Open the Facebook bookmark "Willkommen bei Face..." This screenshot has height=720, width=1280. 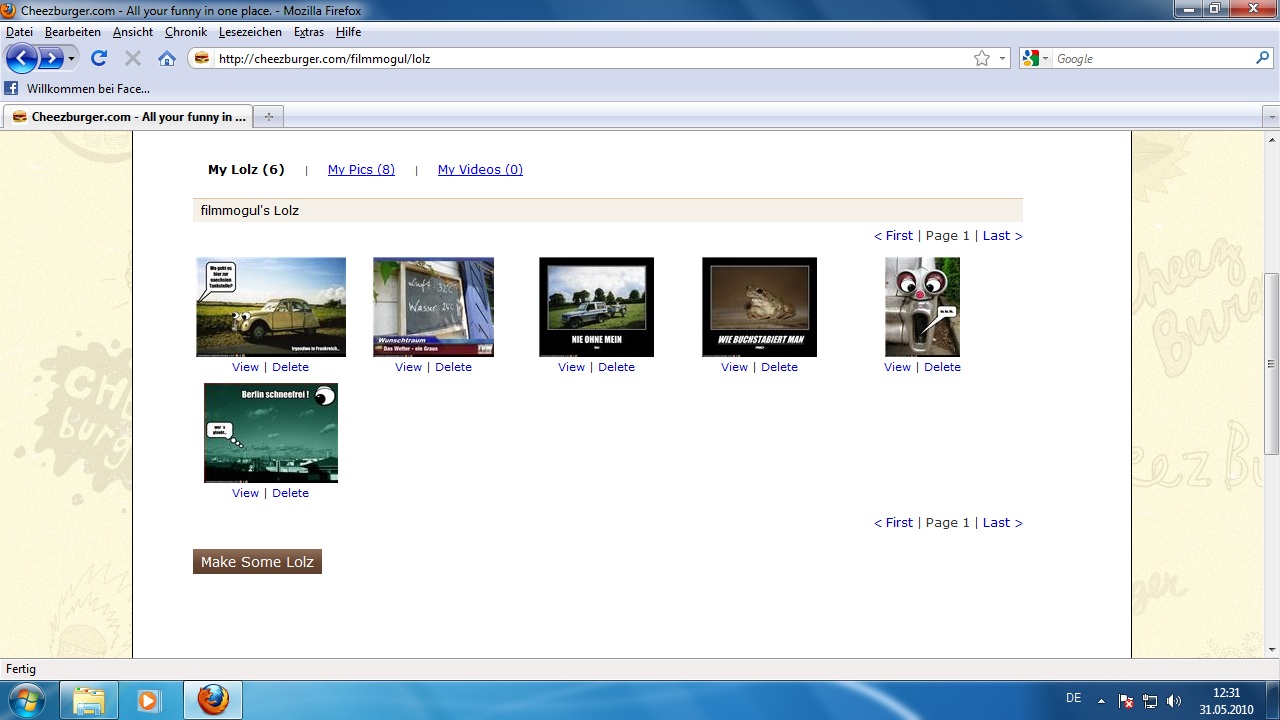tap(78, 89)
